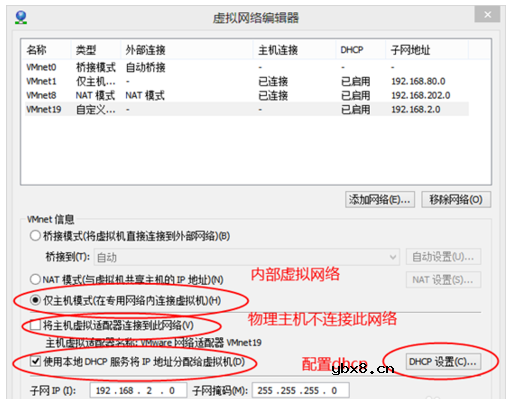Click subnet address 192.168.2.0 in list
Screen dimensions: 510x399
(416, 109)
